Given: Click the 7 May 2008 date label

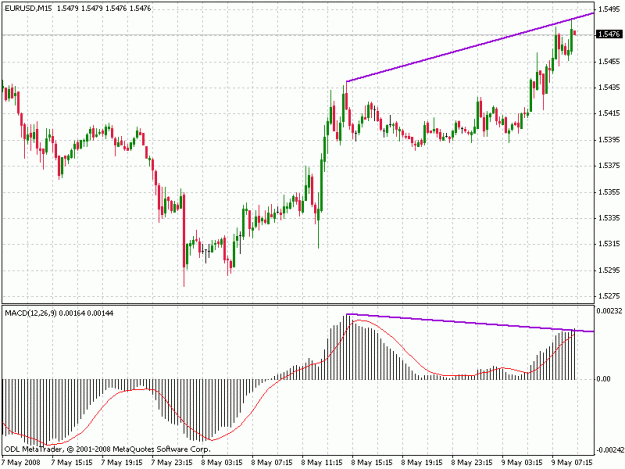Looking at the screenshot, I should [x=21, y=463].
